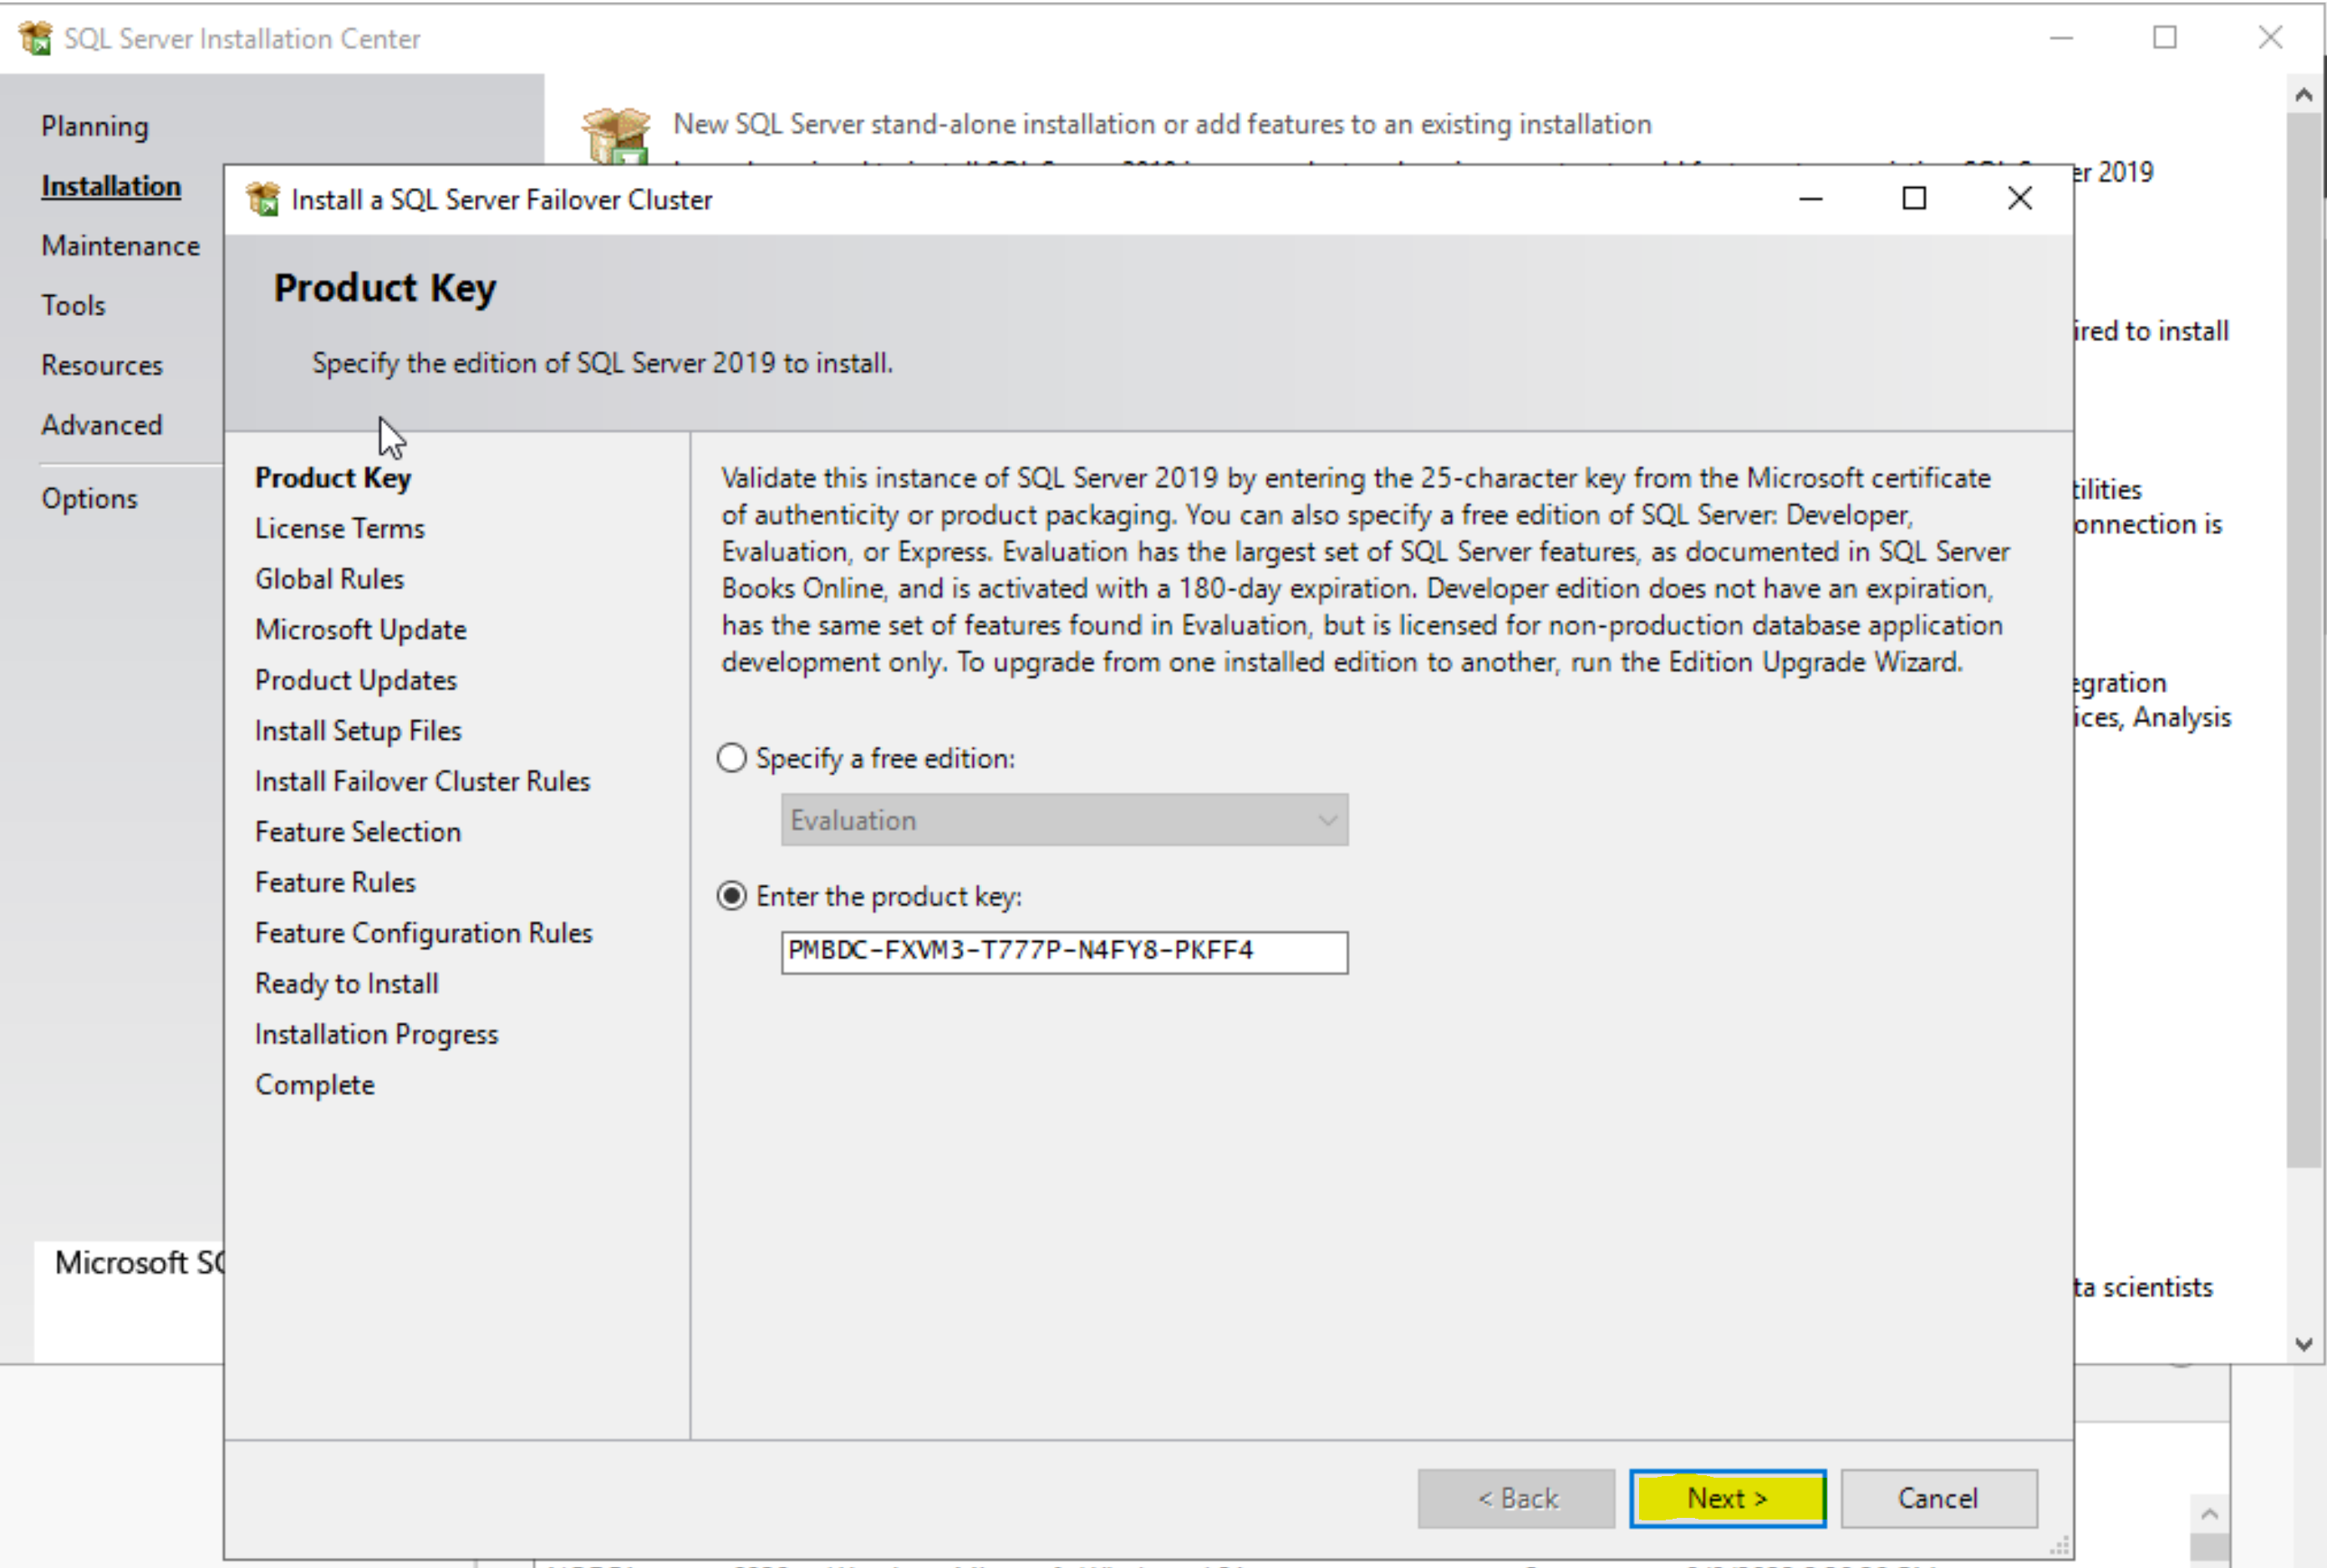The image size is (2327, 1568).
Task: Click the Feature Rules step
Action: (335, 882)
